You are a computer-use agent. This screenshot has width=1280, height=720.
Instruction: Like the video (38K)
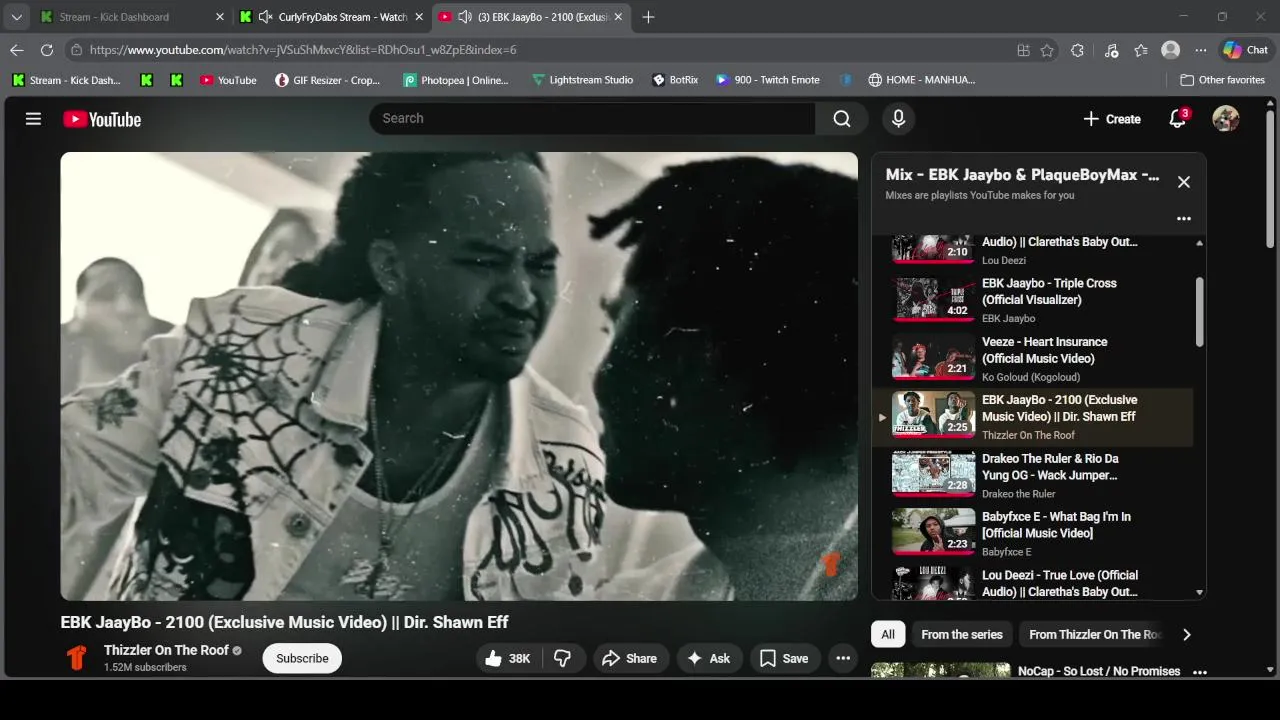(x=509, y=658)
